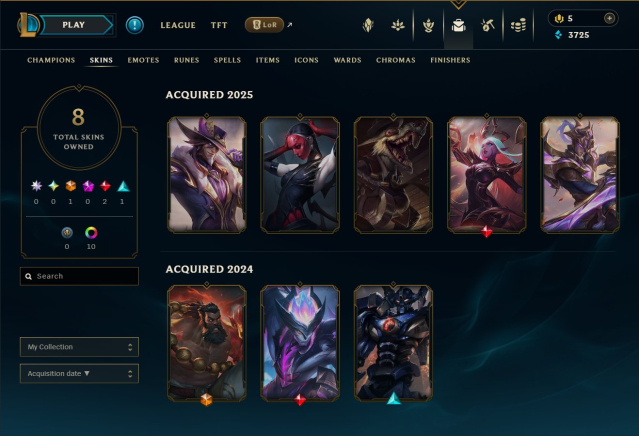Select the Twisted Fate skin thumbnail in Acquired 2025
The height and width of the screenshot is (436, 639).
tap(207, 175)
